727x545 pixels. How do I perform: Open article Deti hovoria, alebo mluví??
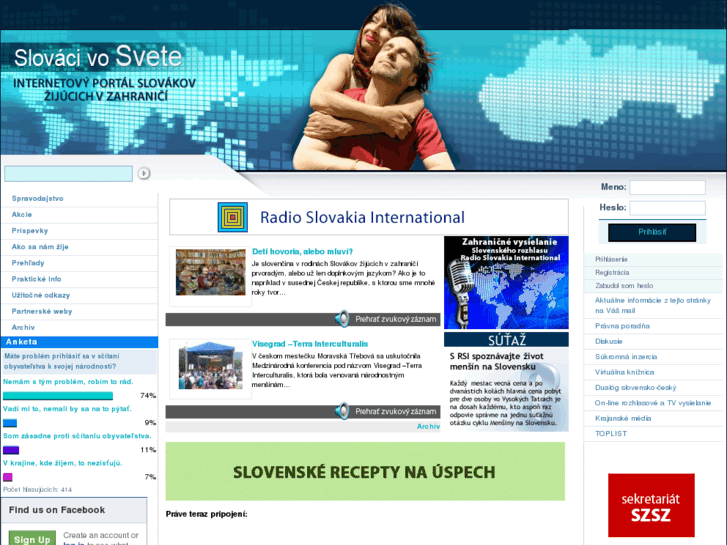click(302, 251)
